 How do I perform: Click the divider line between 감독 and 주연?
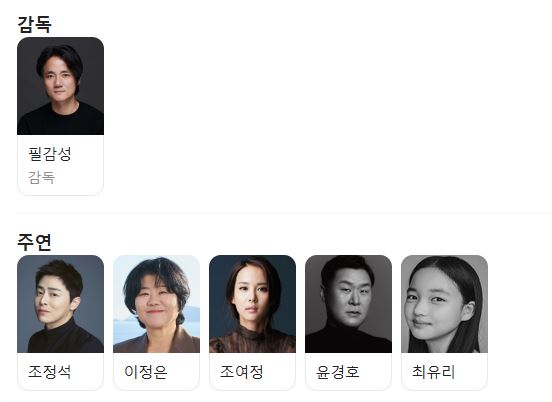(284, 213)
